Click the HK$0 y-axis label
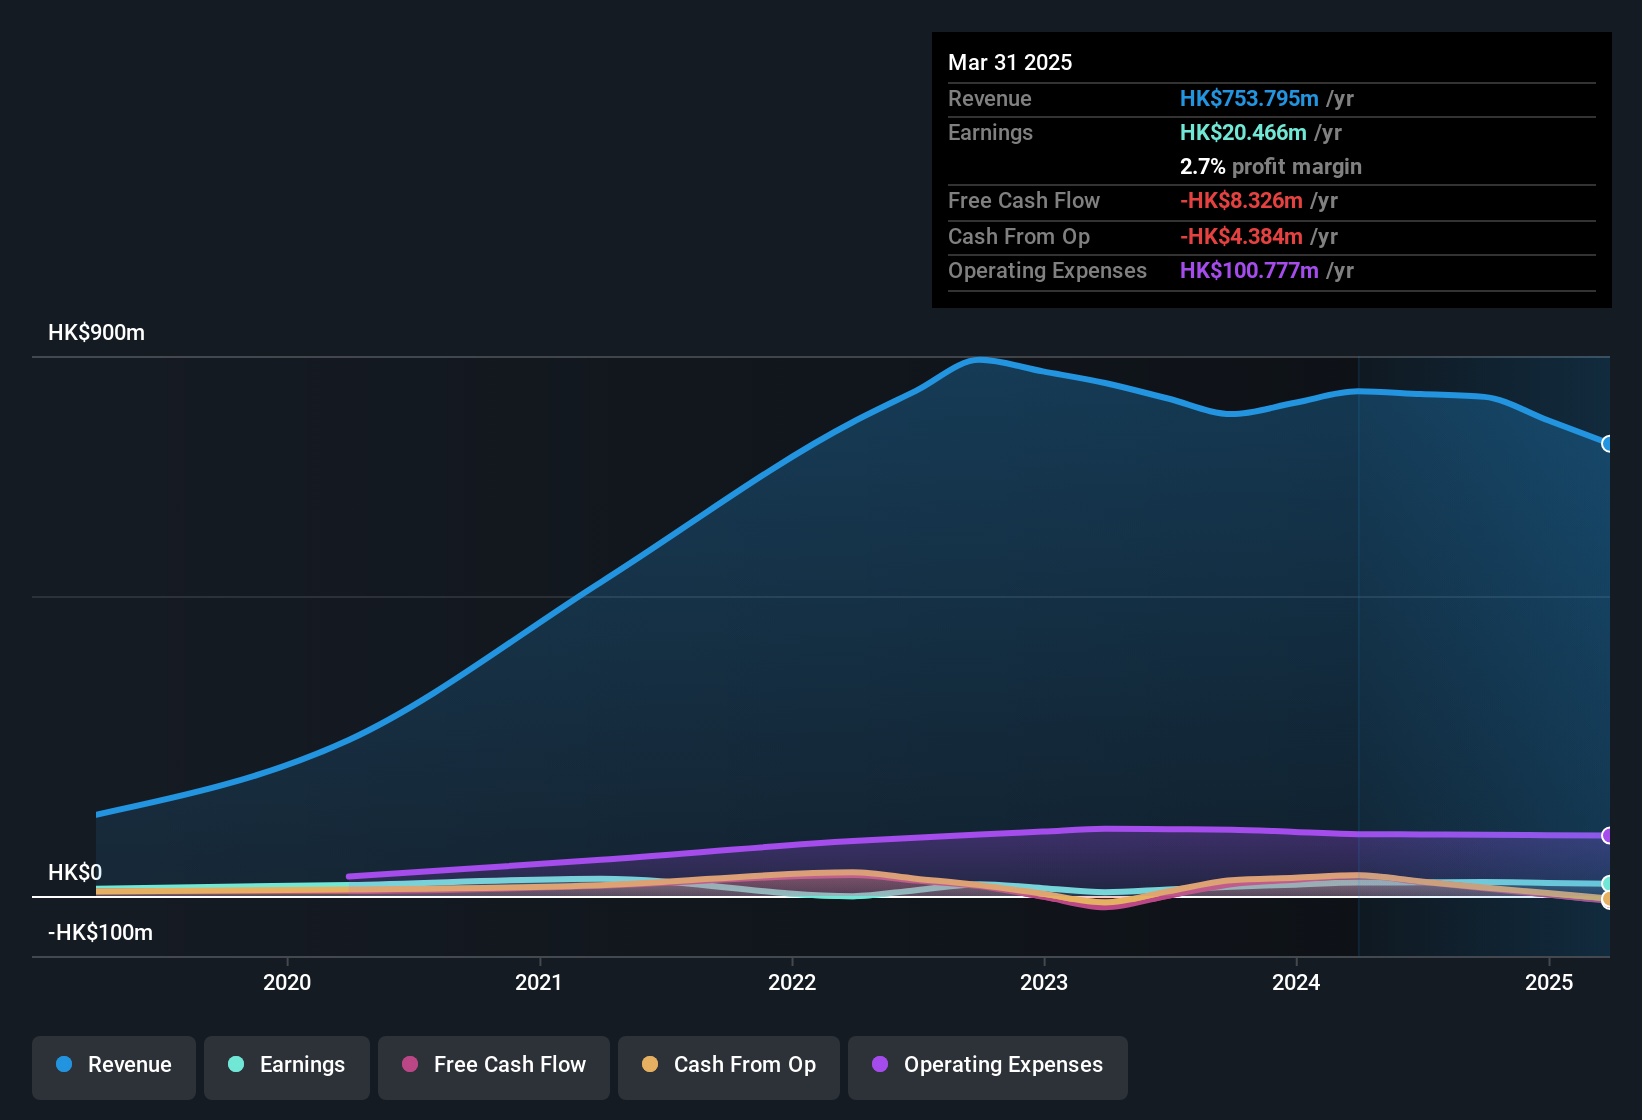 [x=75, y=873]
